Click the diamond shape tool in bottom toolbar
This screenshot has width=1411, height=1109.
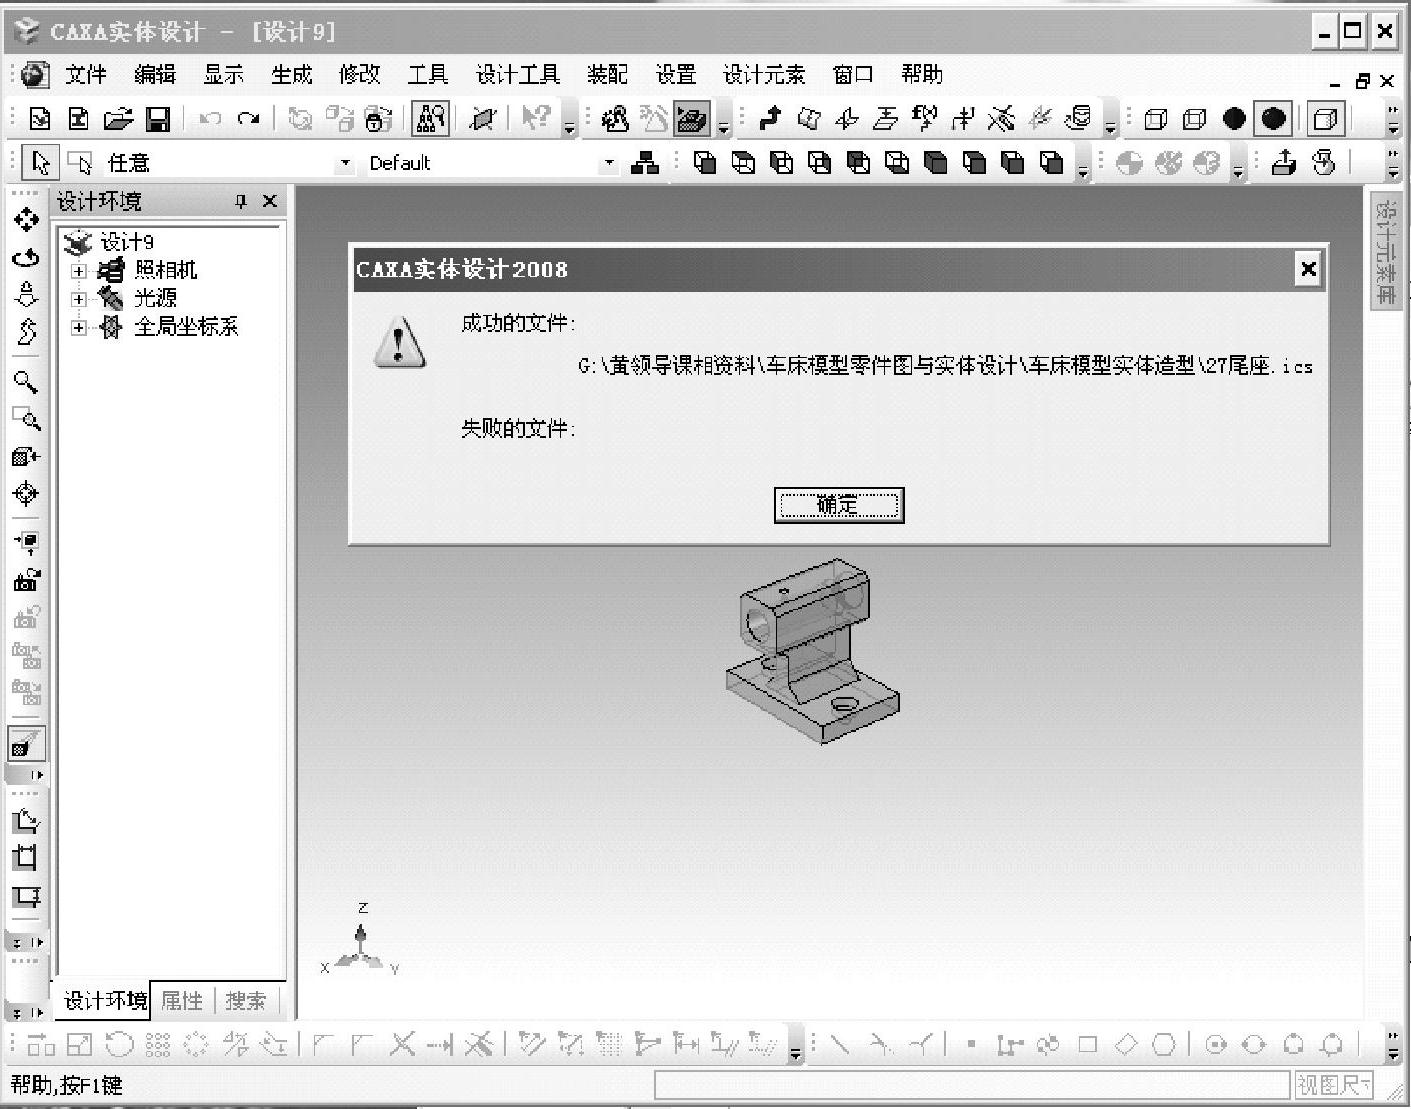click(x=1126, y=1045)
